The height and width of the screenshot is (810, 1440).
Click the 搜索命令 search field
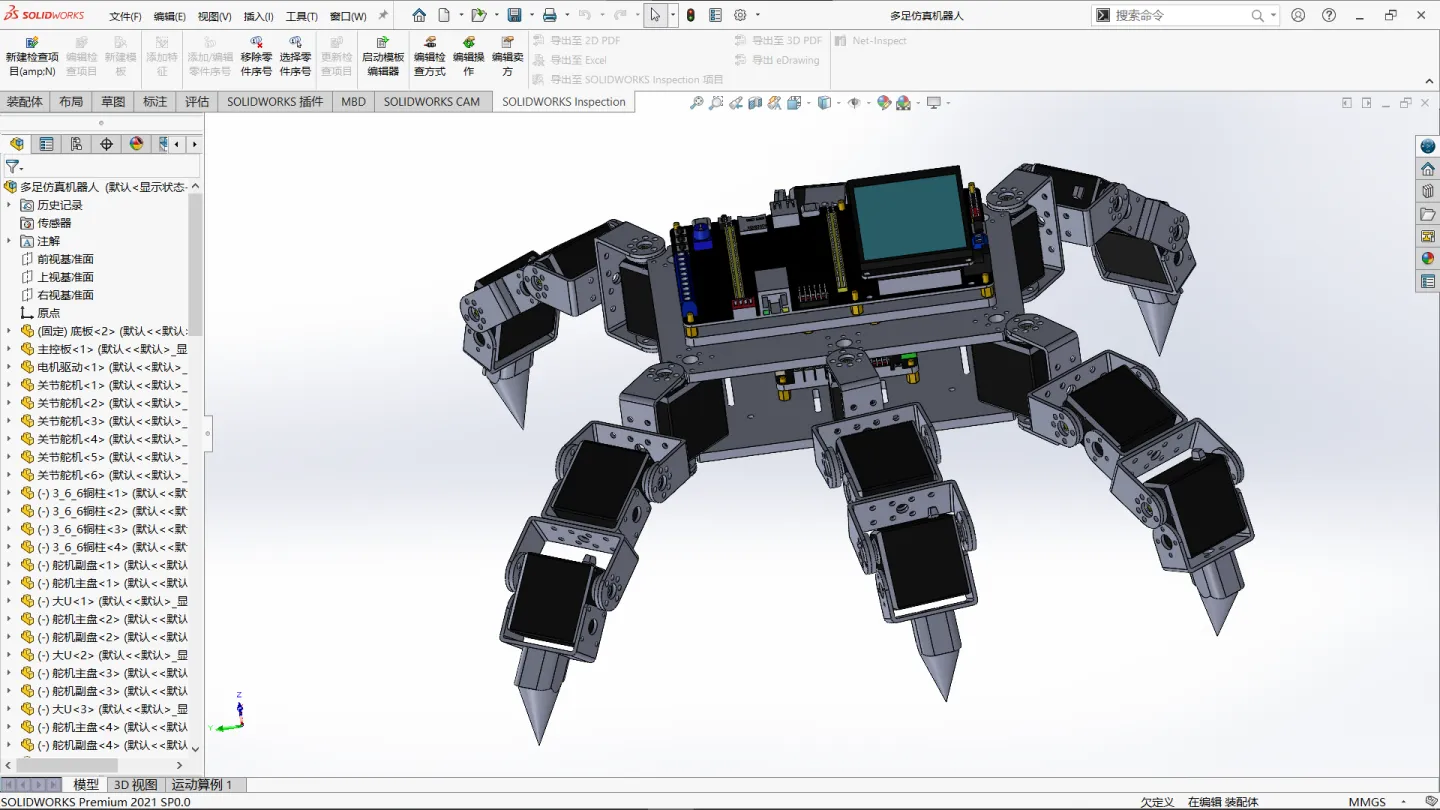point(1180,15)
